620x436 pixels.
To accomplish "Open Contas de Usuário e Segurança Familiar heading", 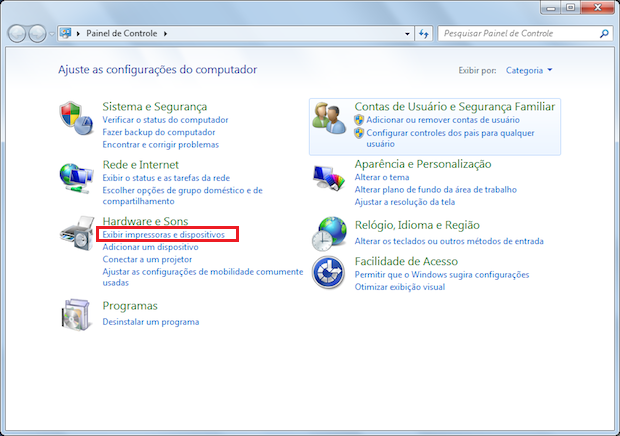I will (x=455, y=107).
